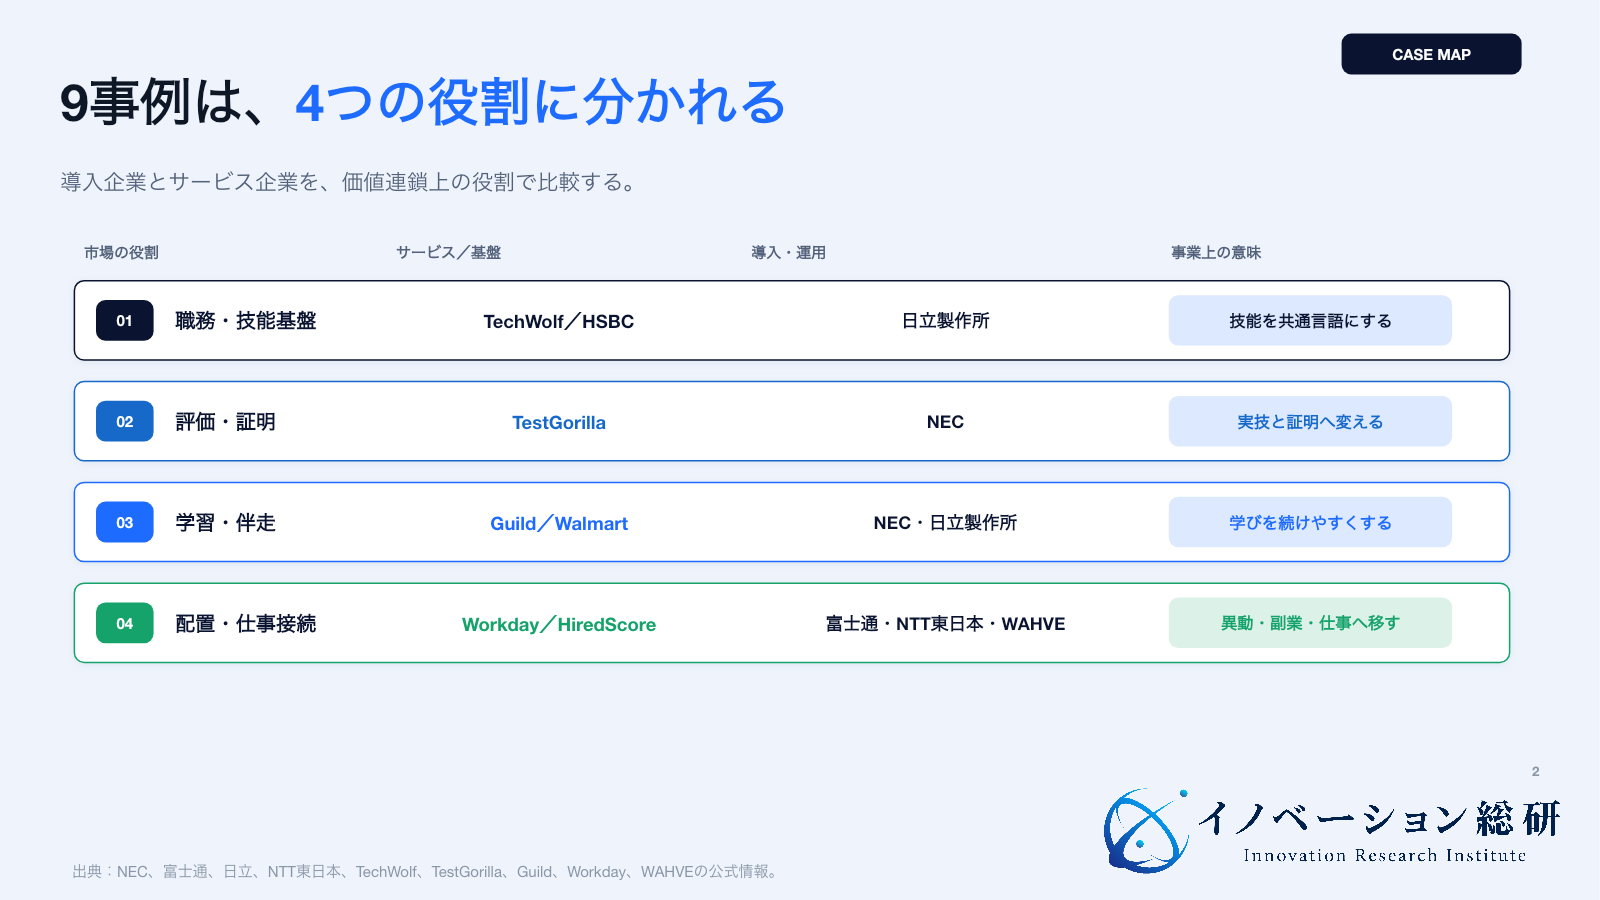Click the Guild／Walmart cell
This screenshot has width=1600, height=900.
pyautogui.click(x=559, y=523)
